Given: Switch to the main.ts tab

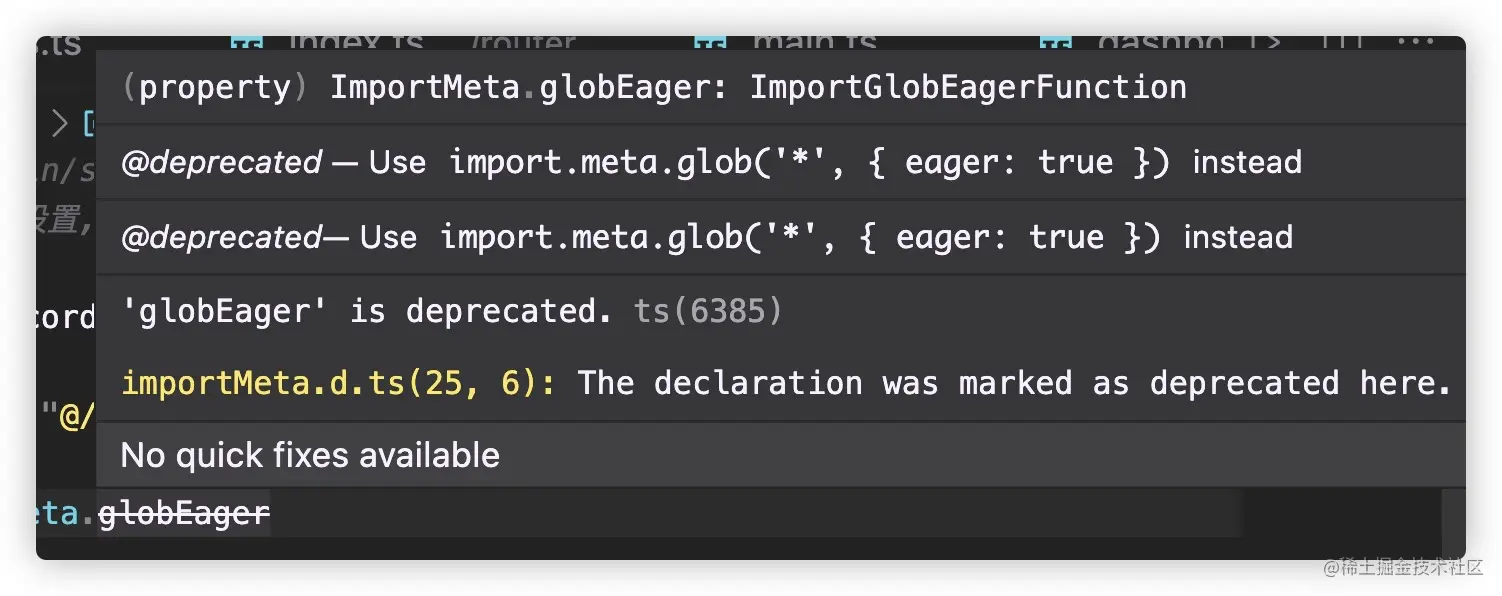Looking at the screenshot, I should point(814,45).
